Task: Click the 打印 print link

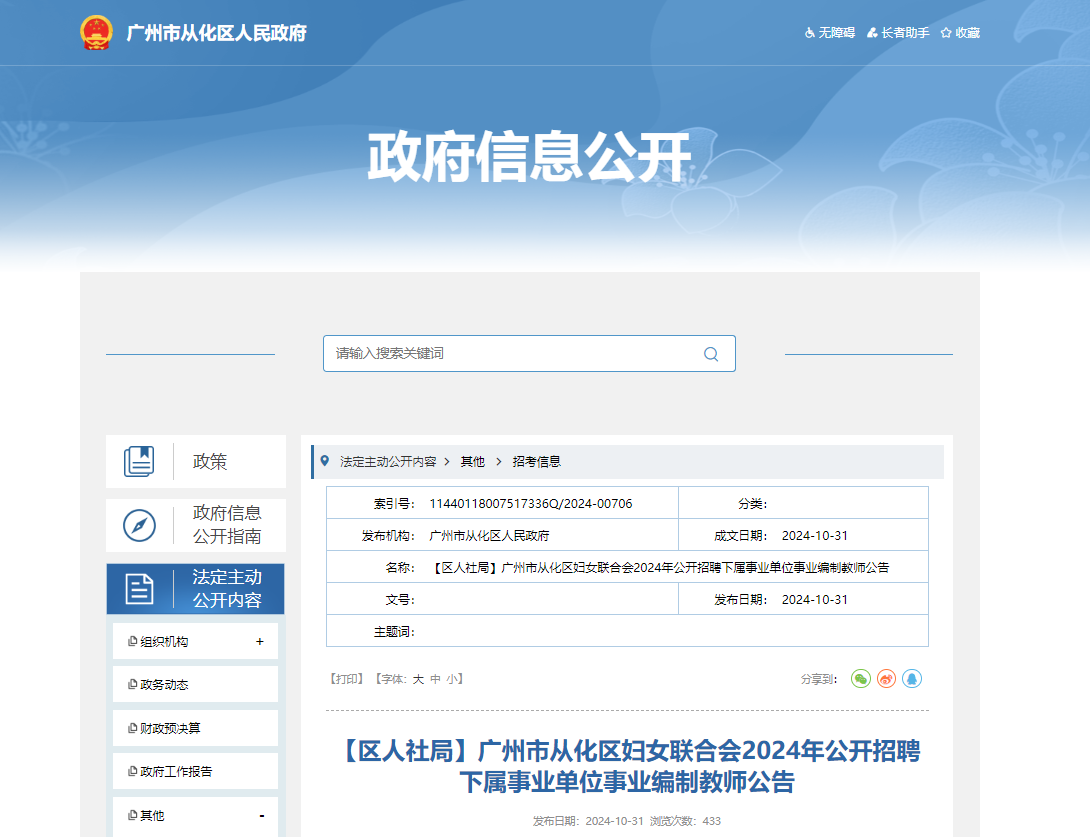Action: [346, 679]
